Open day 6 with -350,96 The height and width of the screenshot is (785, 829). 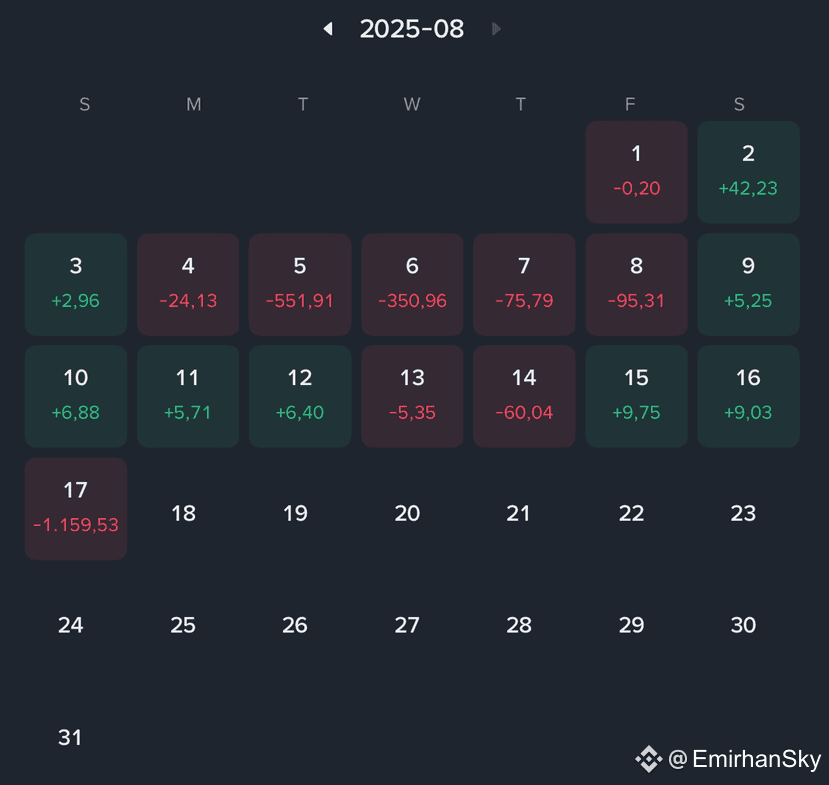[412, 284]
